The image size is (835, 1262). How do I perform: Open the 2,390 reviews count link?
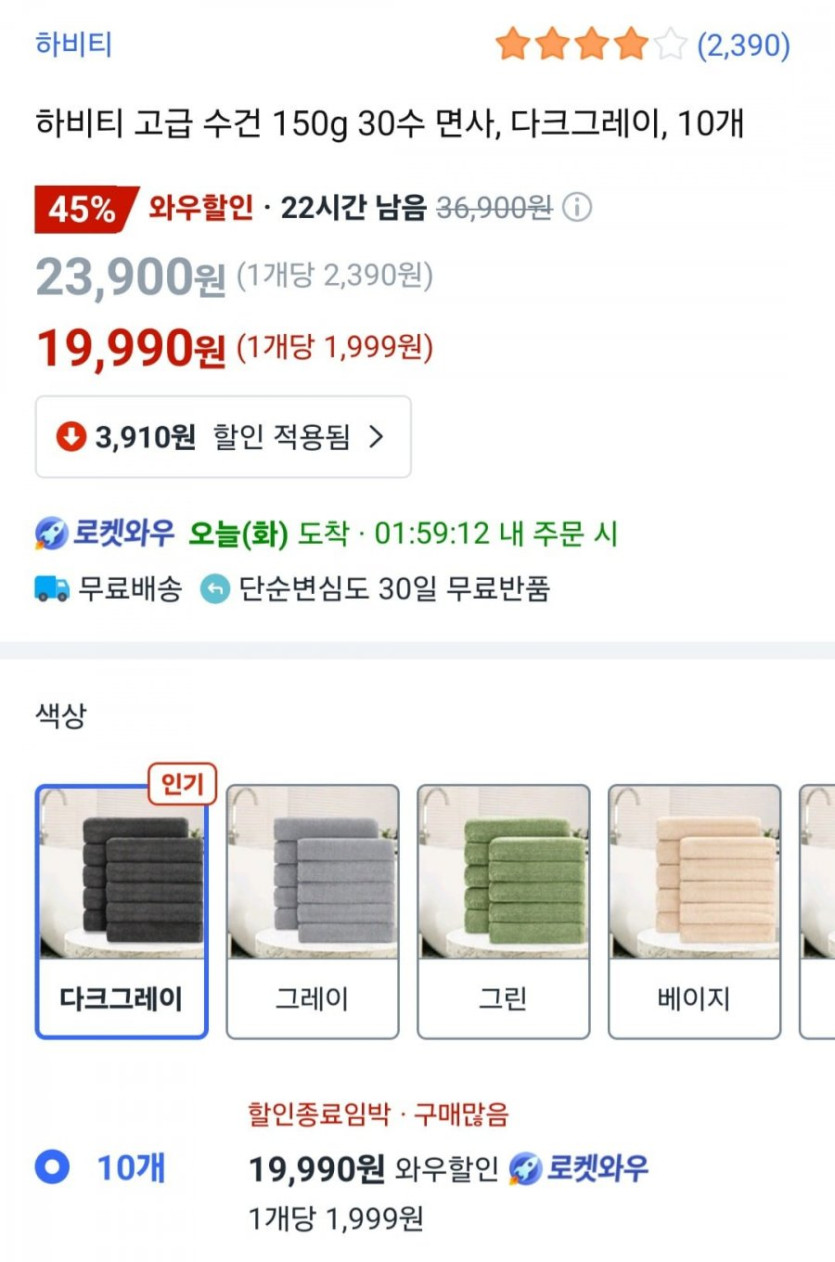click(x=743, y=45)
